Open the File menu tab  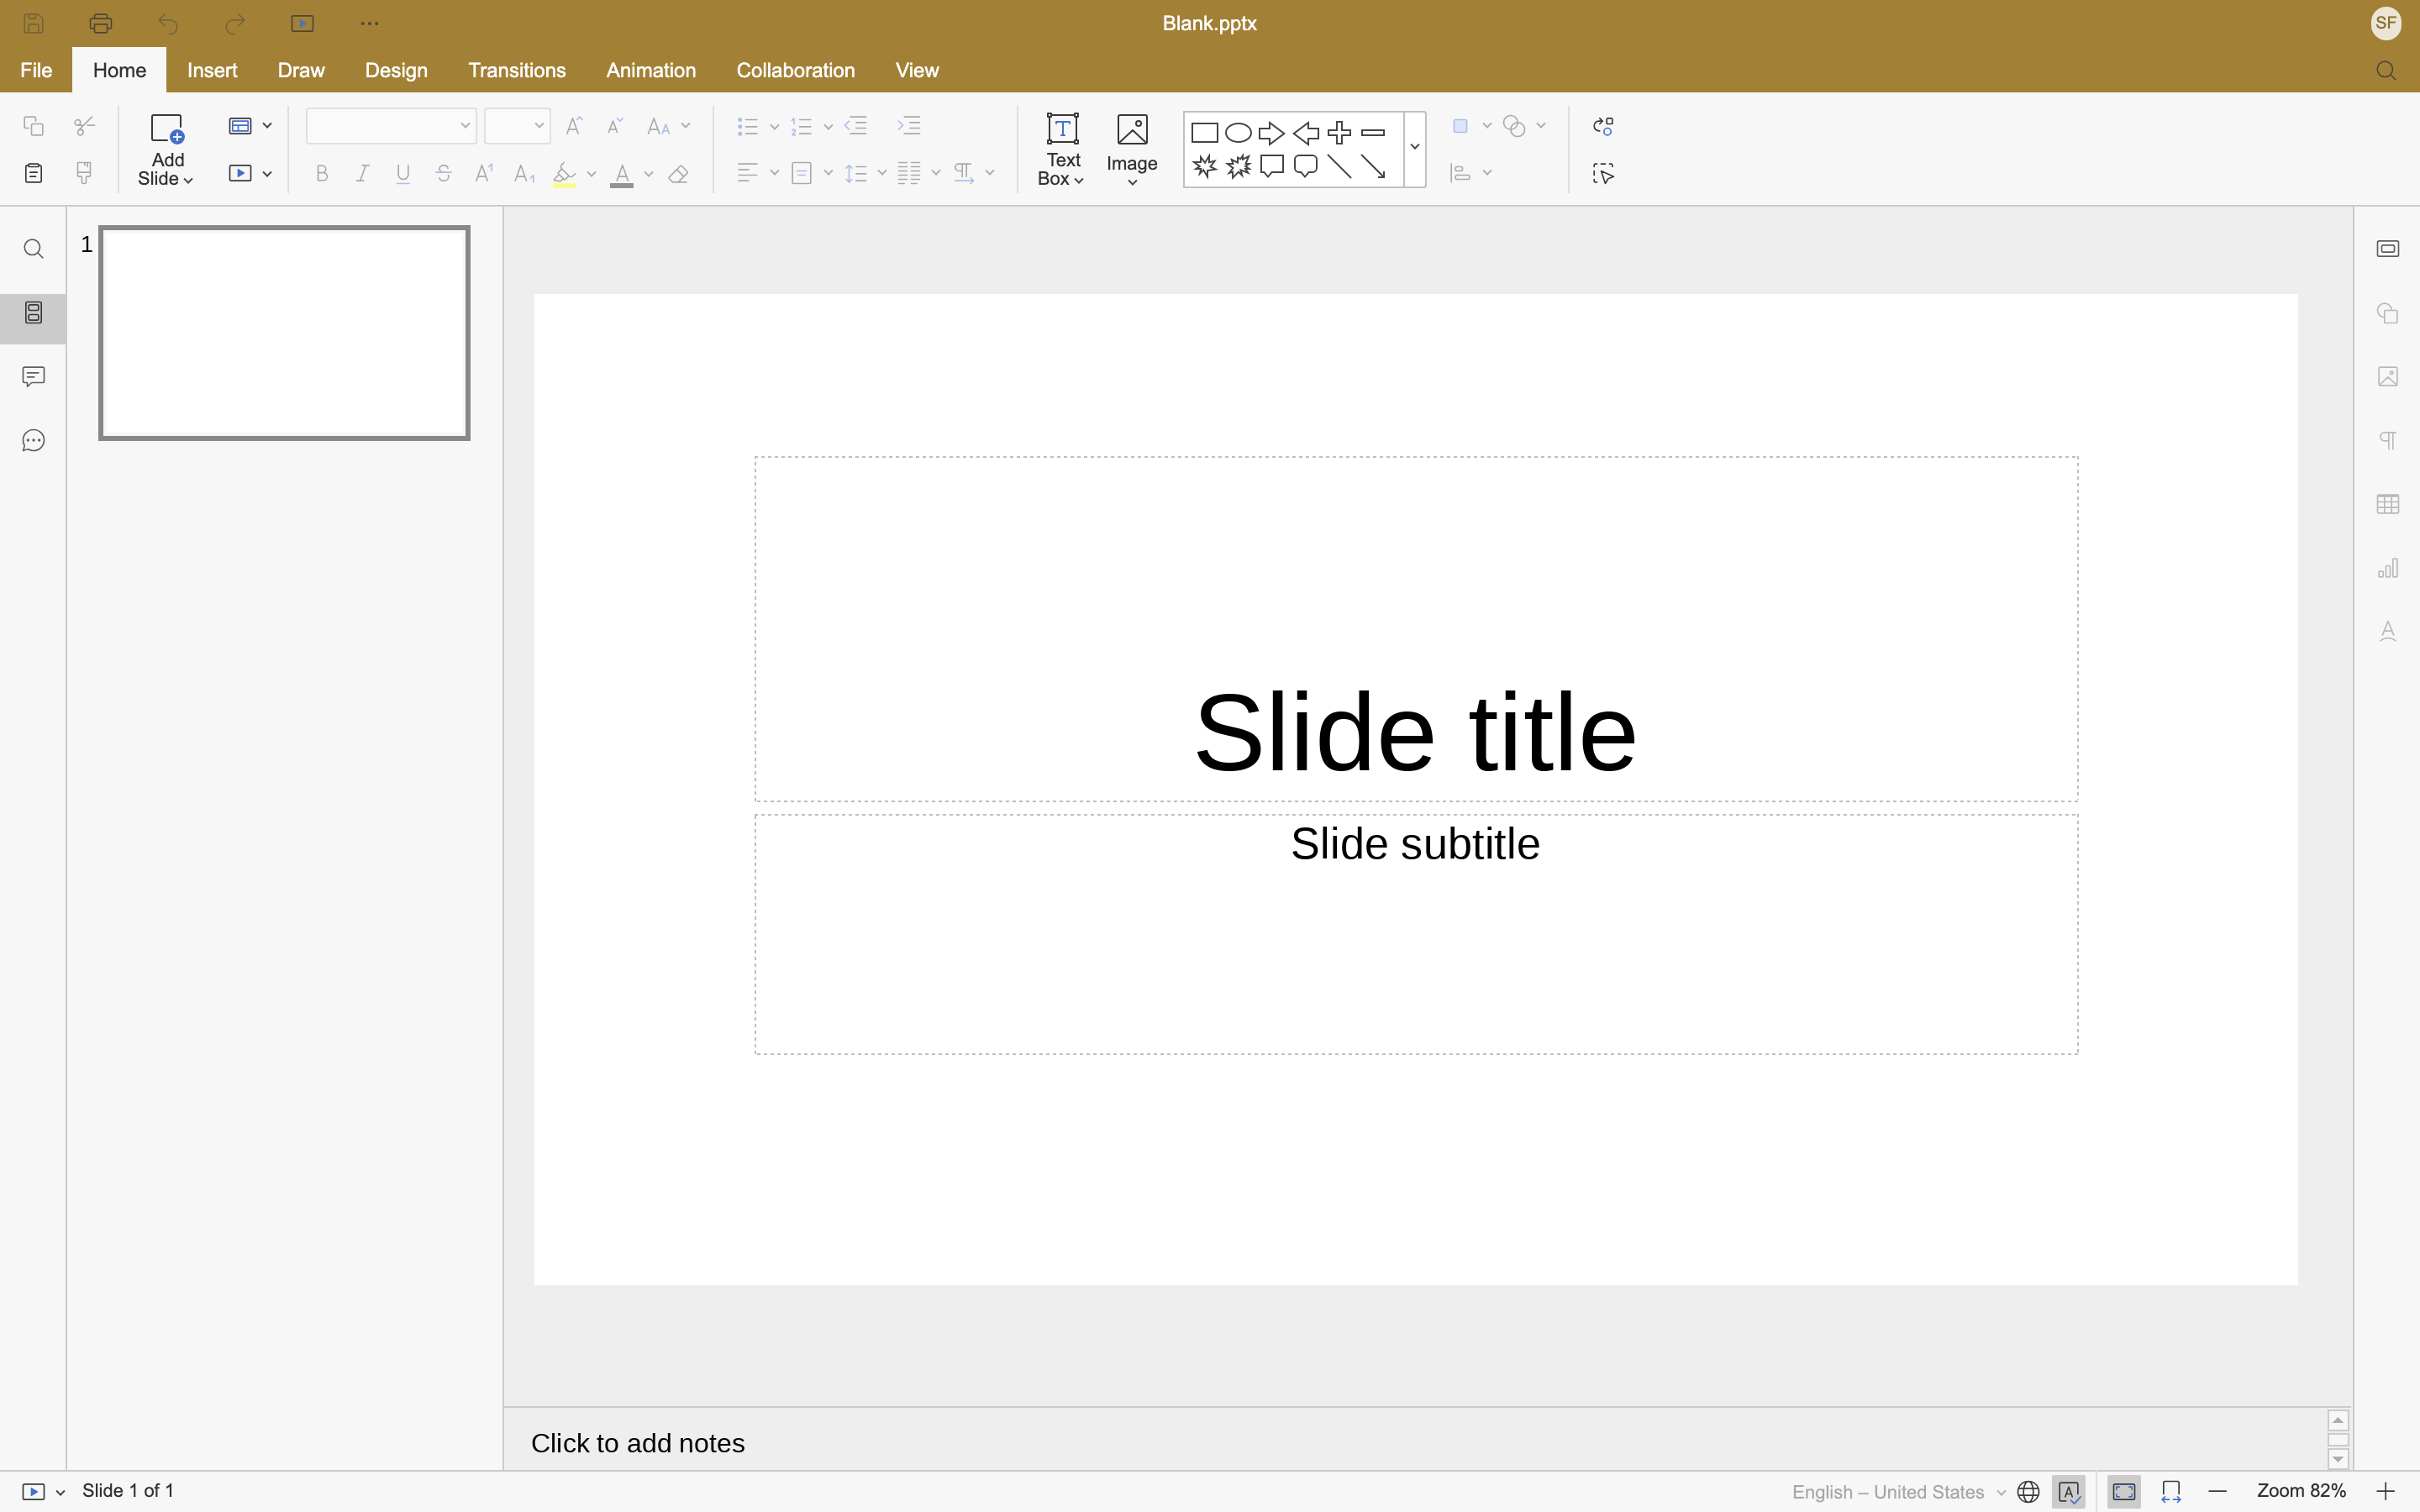click(x=36, y=70)
